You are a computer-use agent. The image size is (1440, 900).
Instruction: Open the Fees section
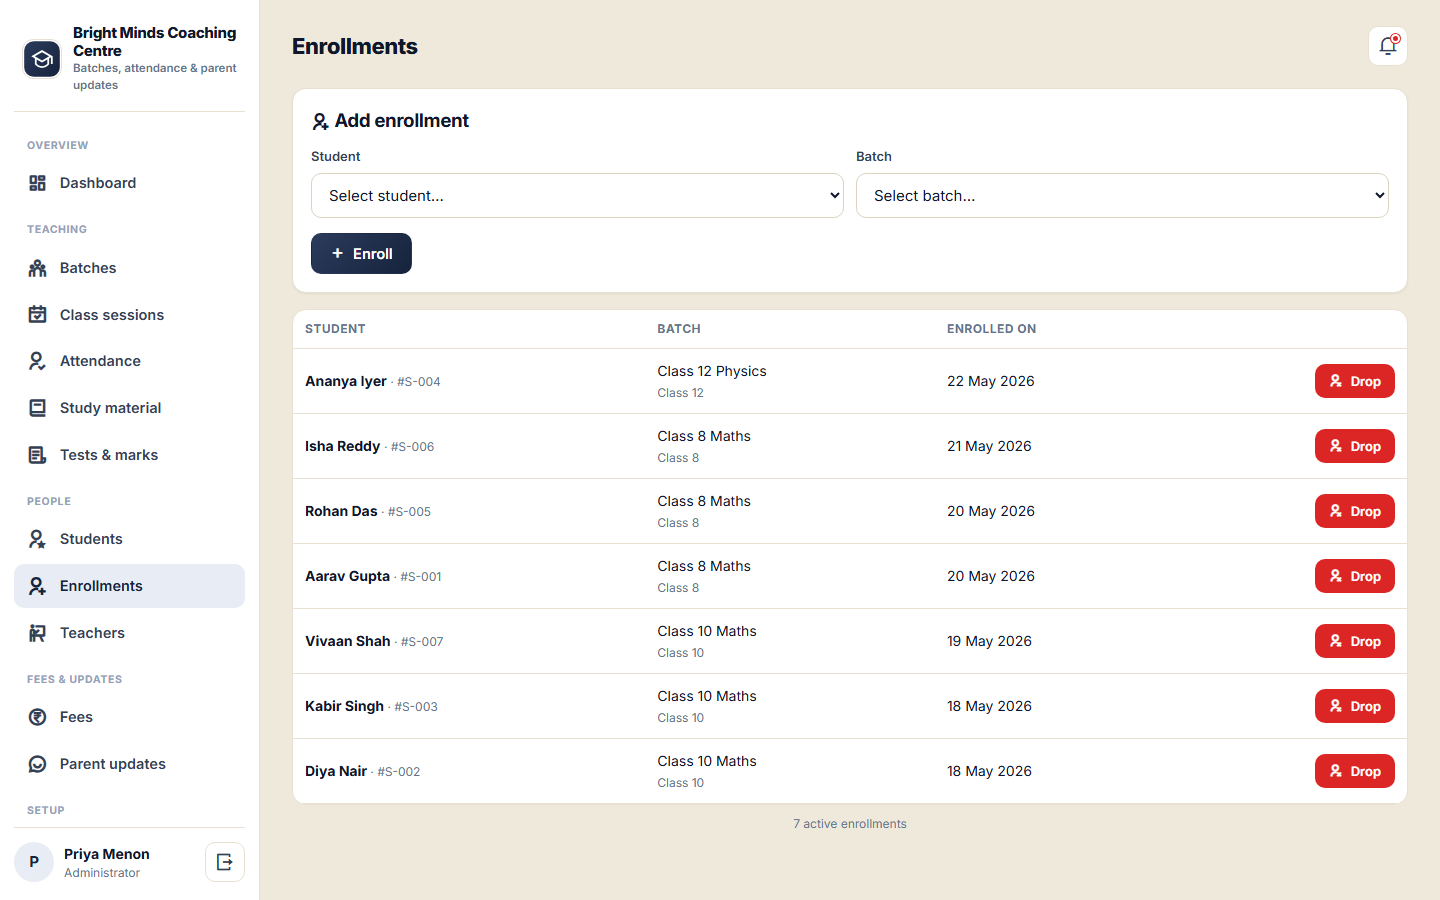[x=129, y=717]
